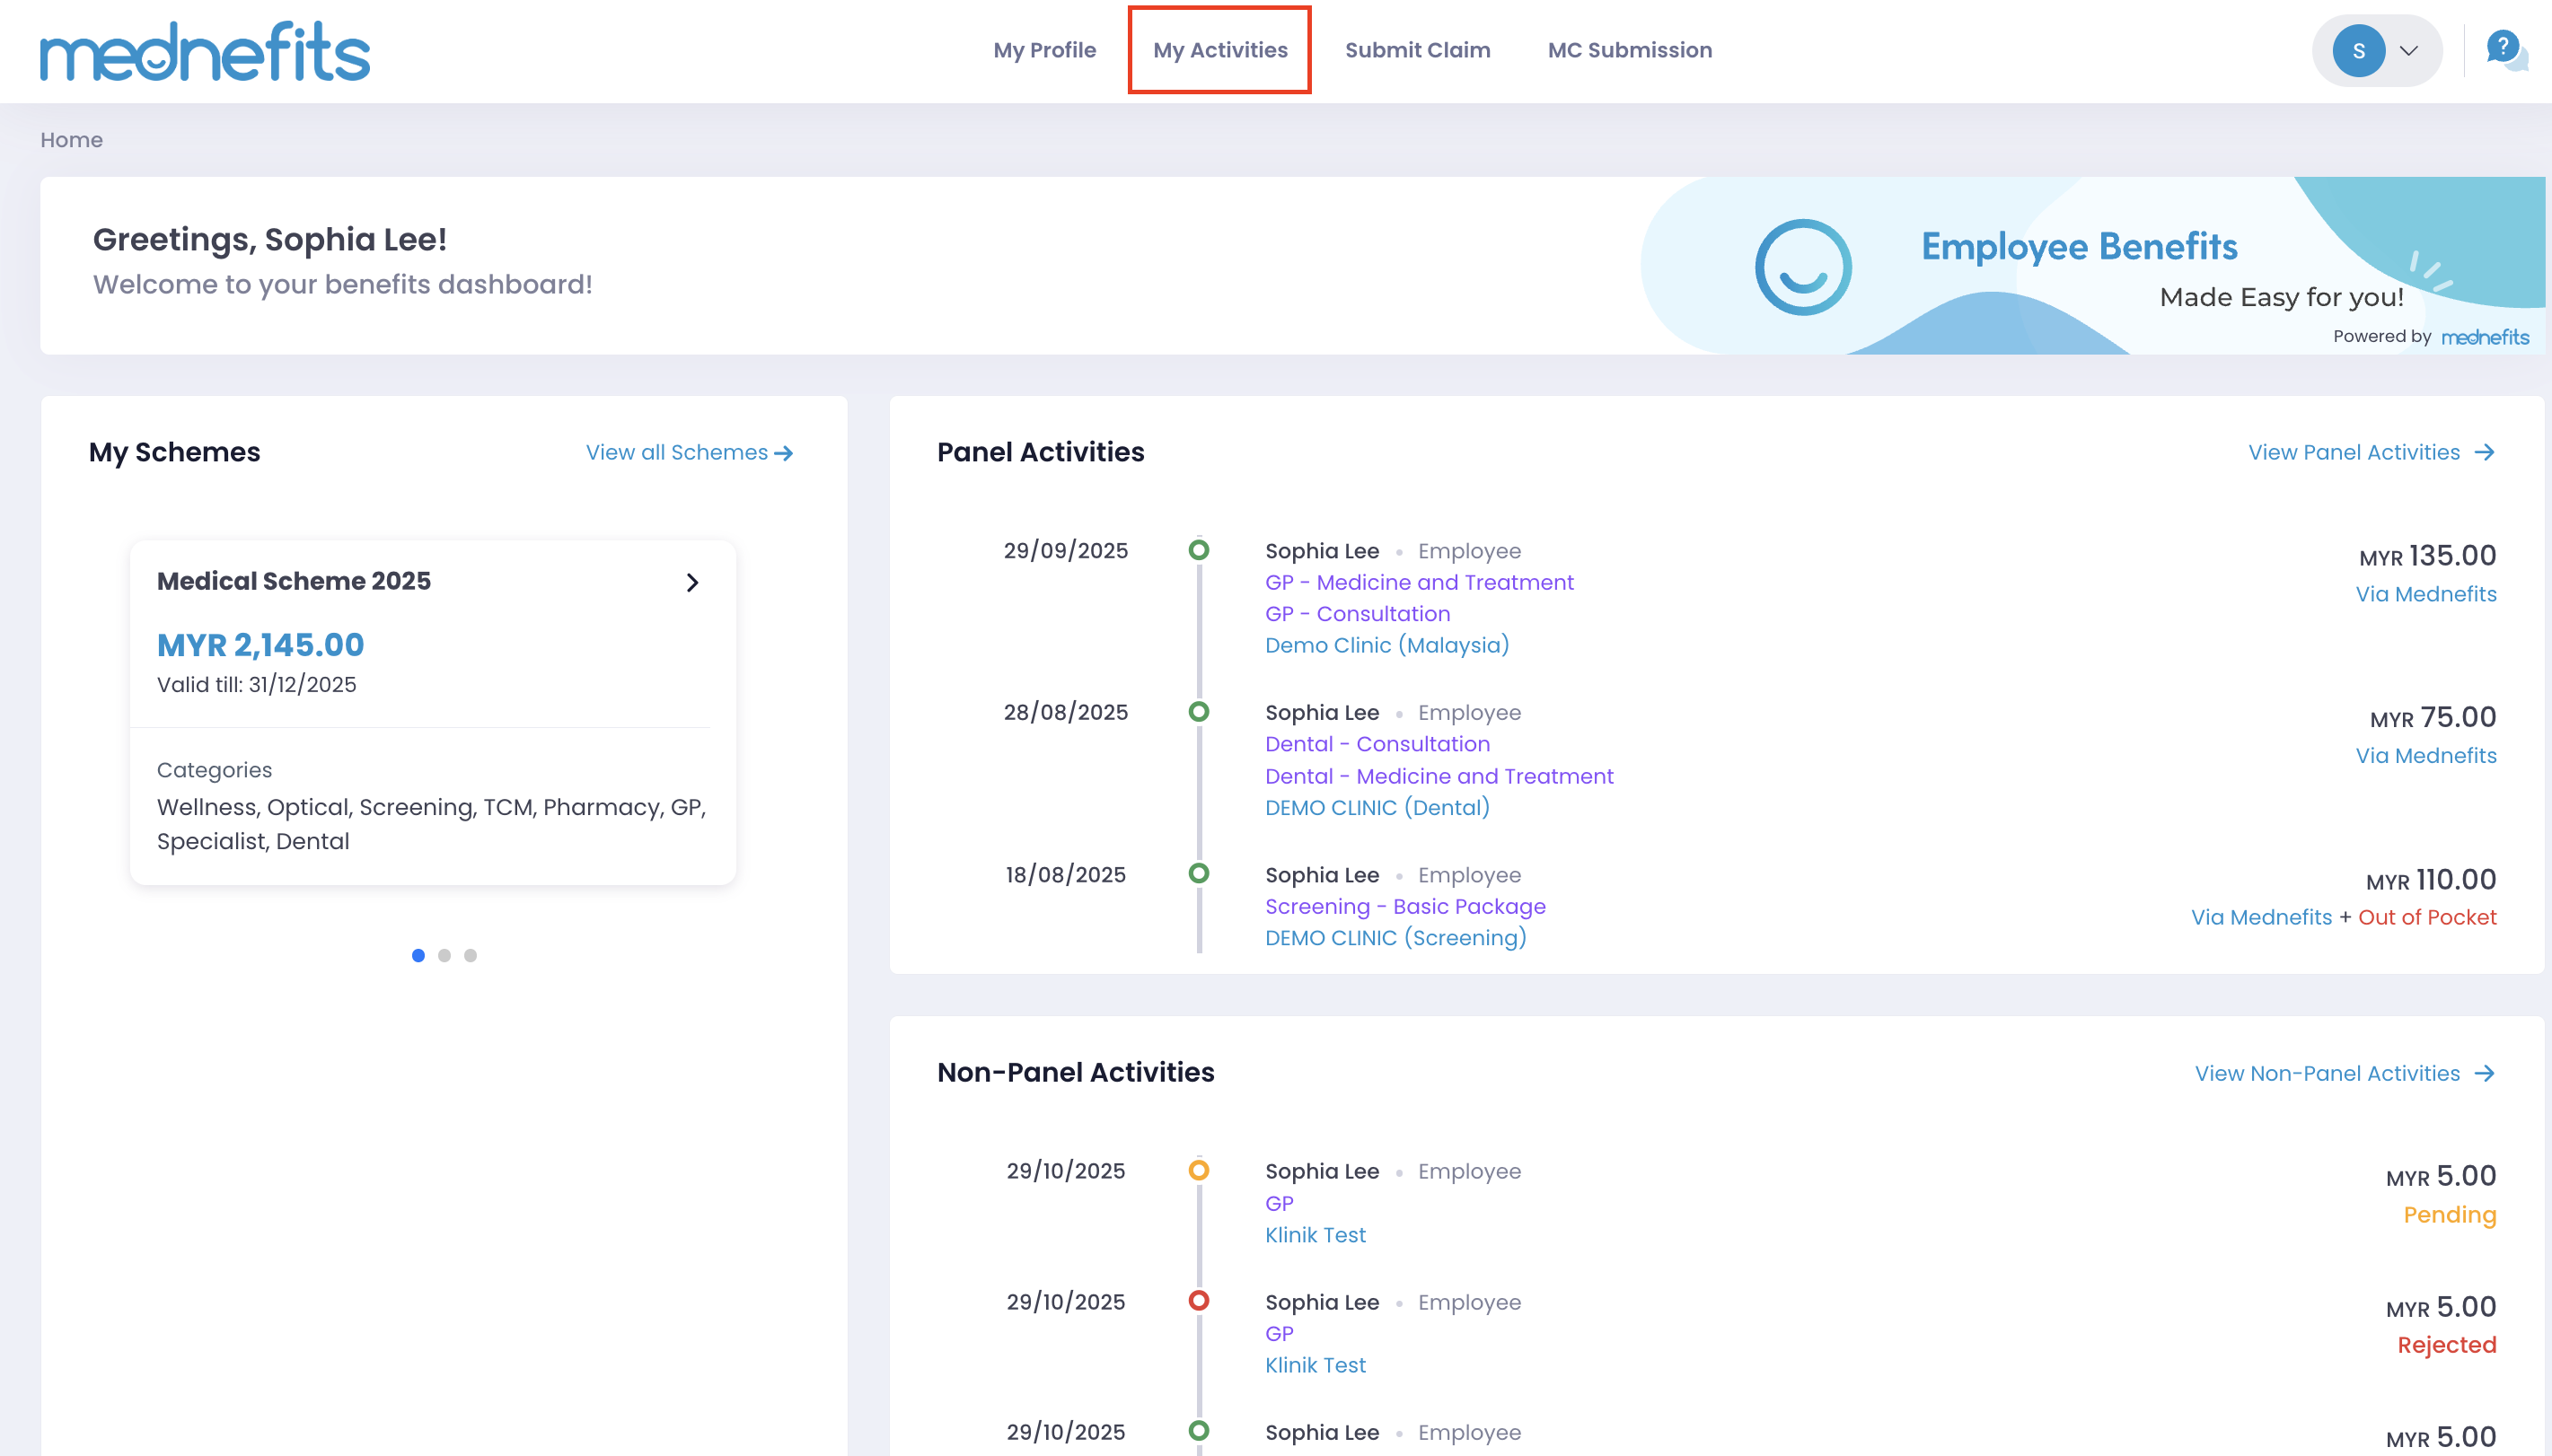Click the red Rejected status timeline marker
This screenshot has width=2552, height=1456.
1198,1300
